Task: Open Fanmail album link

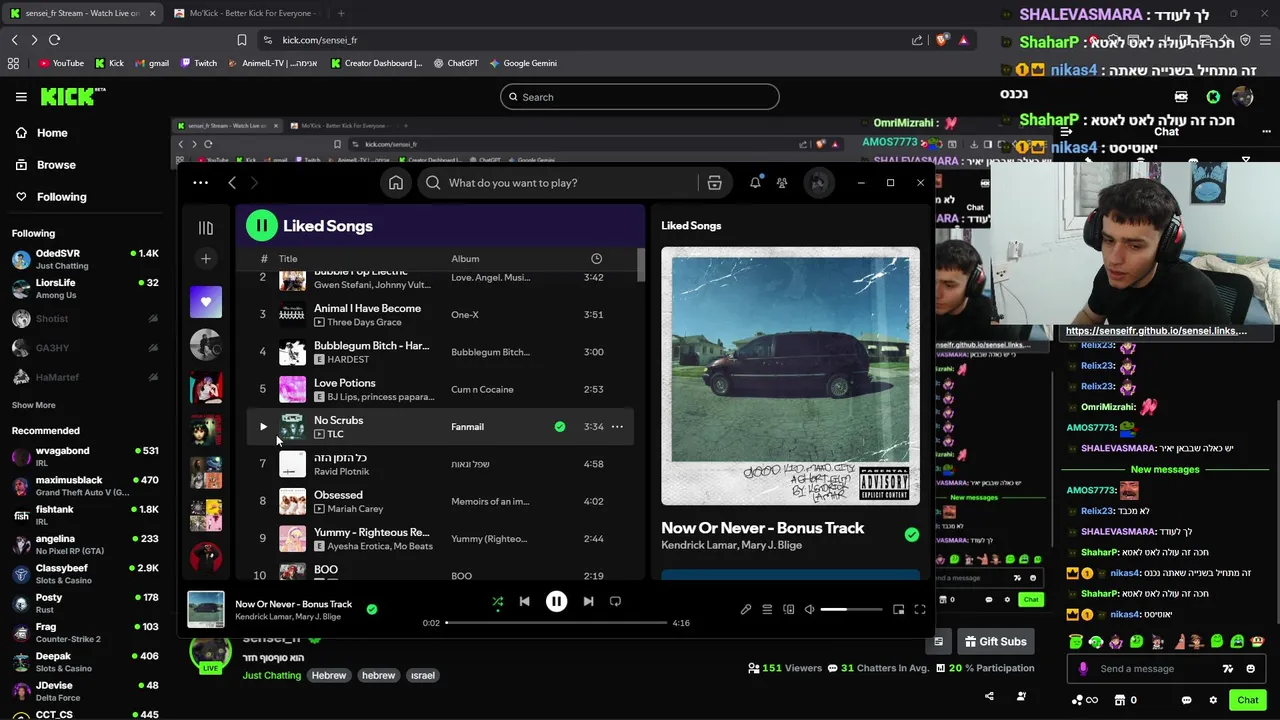Action: [467, 427]
